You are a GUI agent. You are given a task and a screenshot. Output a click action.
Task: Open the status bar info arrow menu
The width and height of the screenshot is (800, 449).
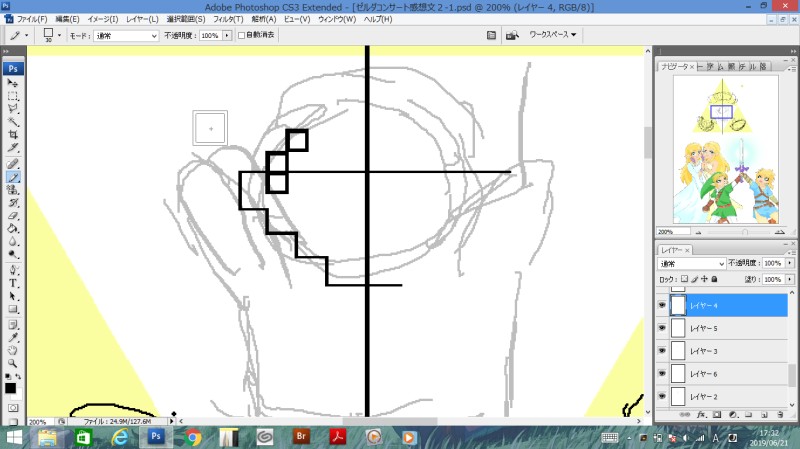pos(171,421)
